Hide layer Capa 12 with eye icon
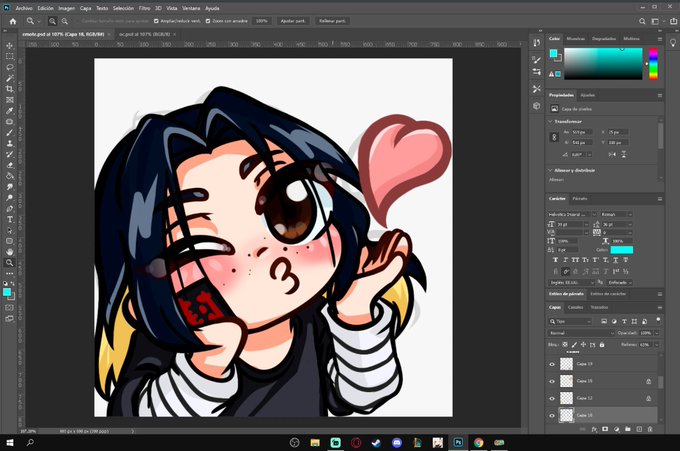Image resolution: width=680 pixels, height=451 pixels. tap(552, 398)
